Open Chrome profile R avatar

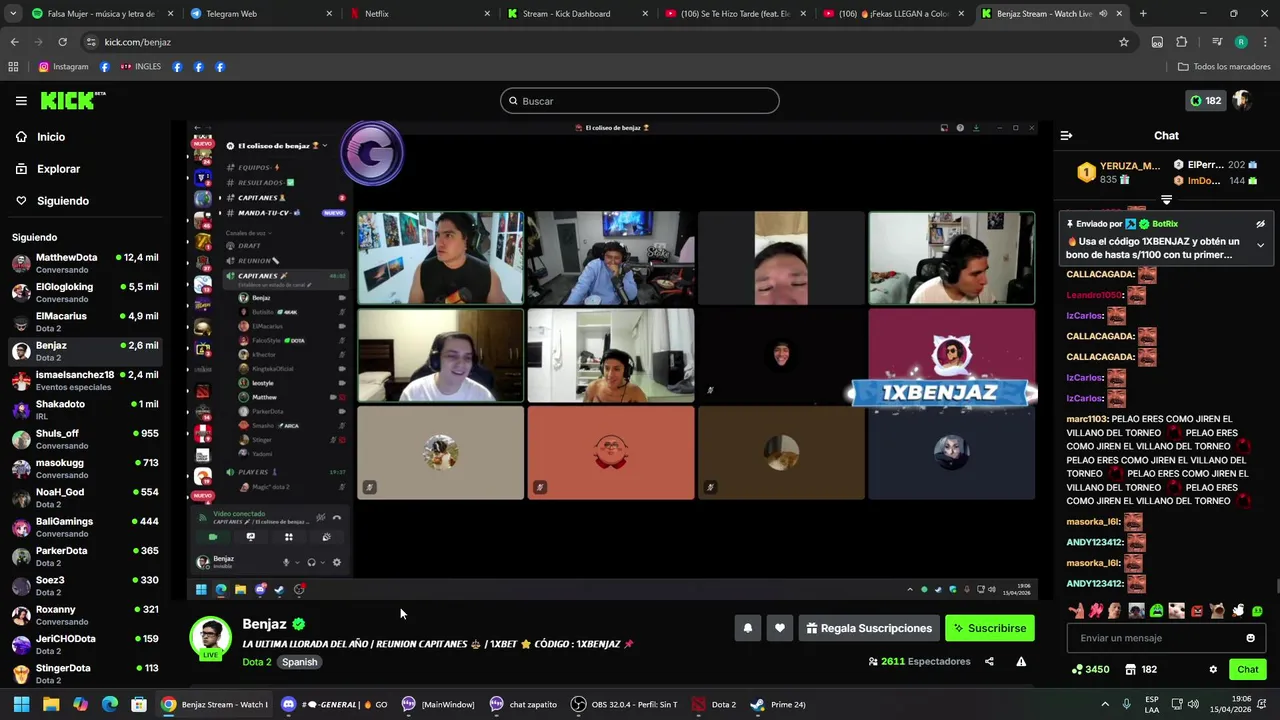(1241, 42)
